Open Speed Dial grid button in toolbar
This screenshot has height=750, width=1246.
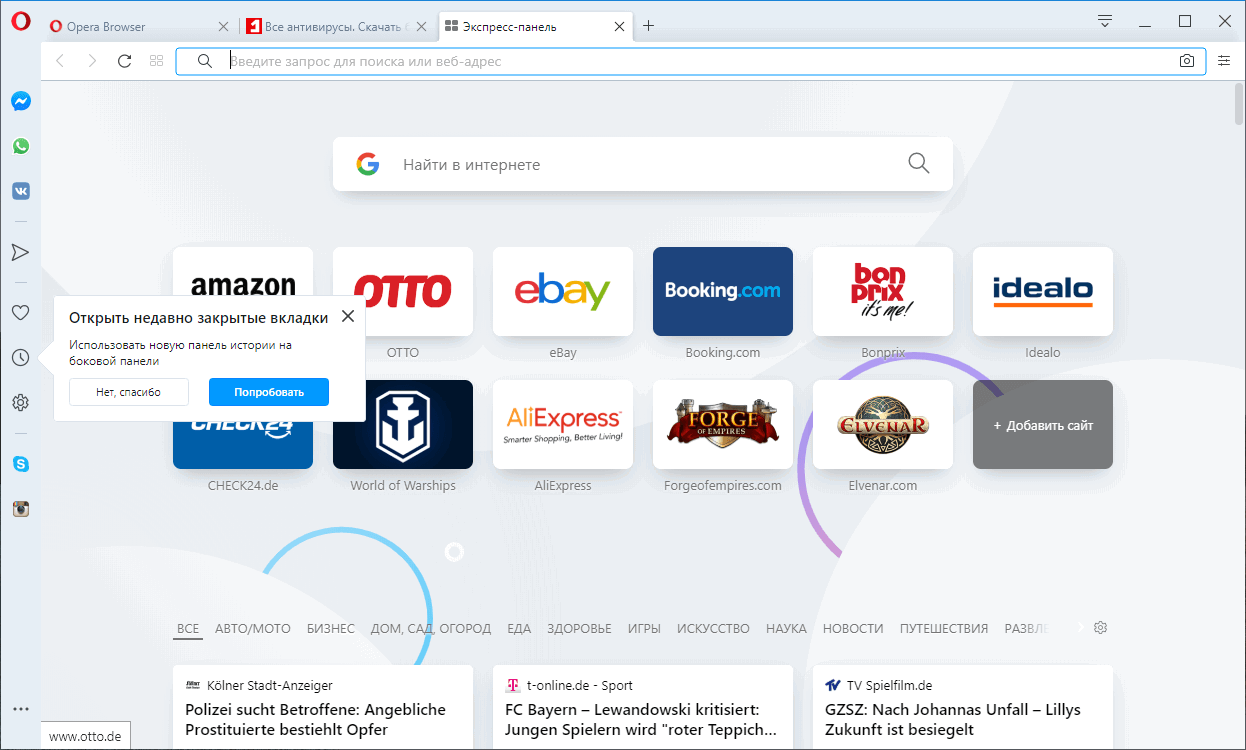(x=156, y=61)
